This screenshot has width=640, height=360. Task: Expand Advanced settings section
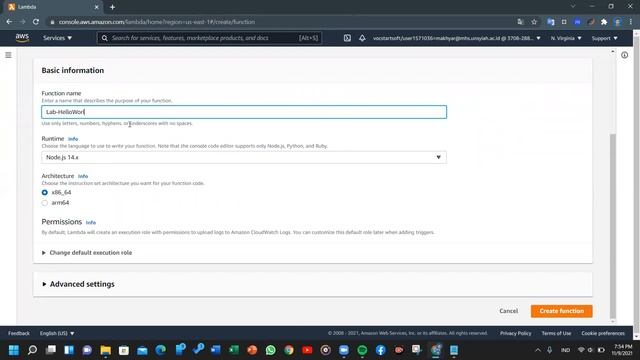coord(78,284)
